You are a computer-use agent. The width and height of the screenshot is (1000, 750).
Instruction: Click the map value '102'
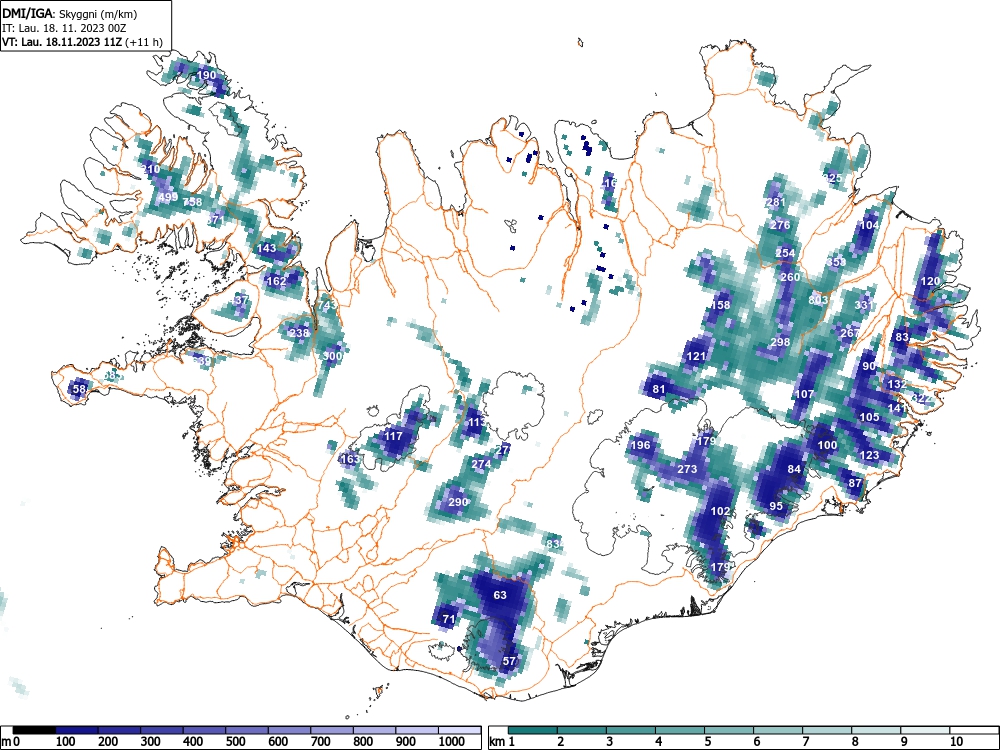point(720,511)
